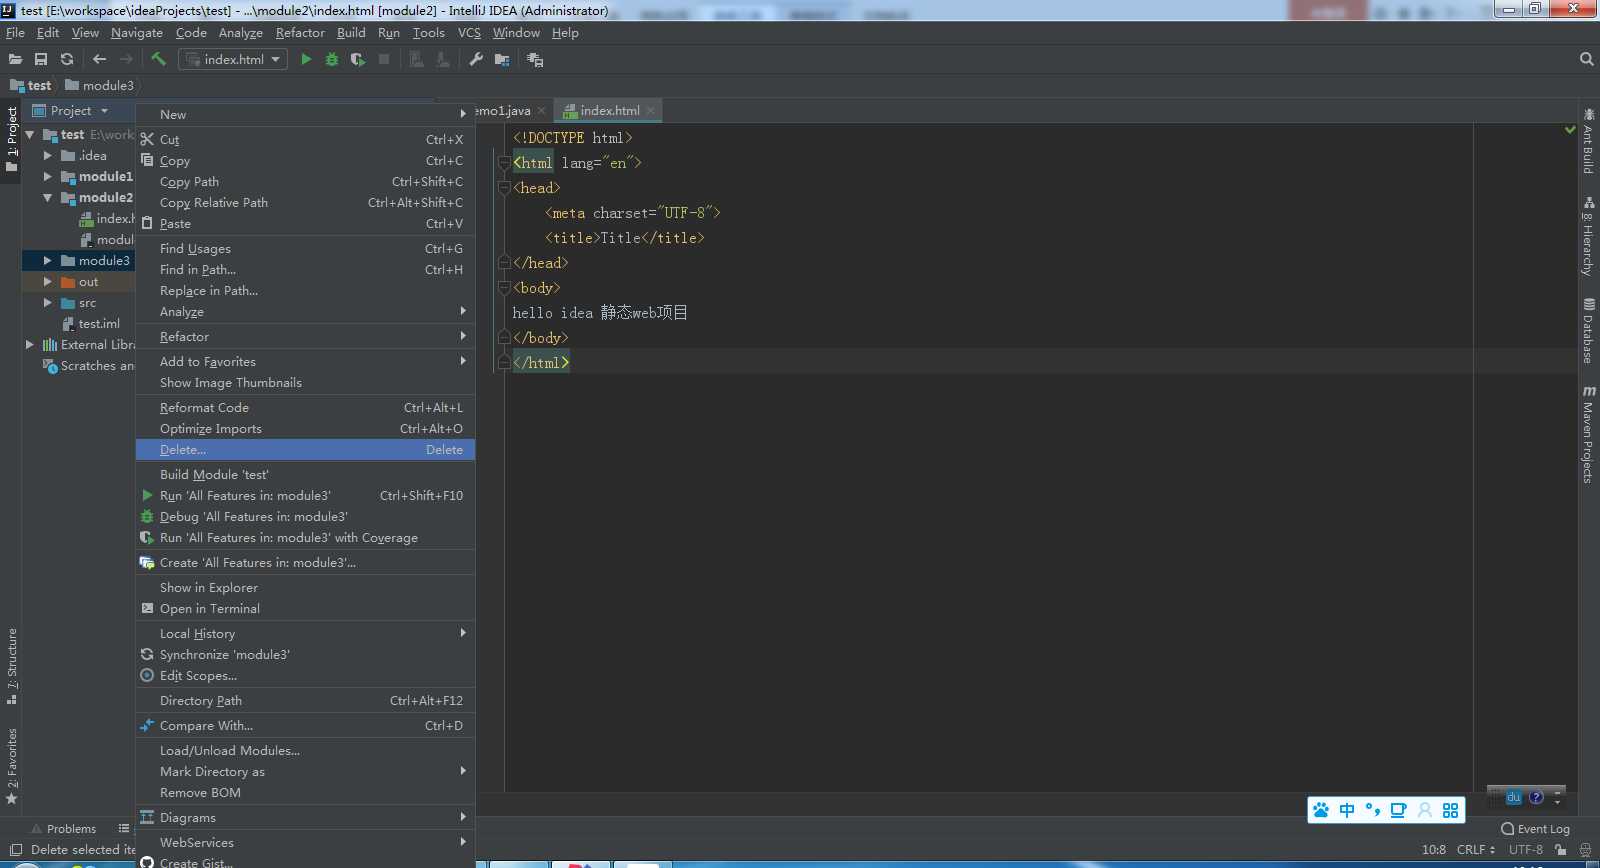Choose Cut in the context menu
The width and height of the screenshot is (1600, 868).
(x=305, y=140)
